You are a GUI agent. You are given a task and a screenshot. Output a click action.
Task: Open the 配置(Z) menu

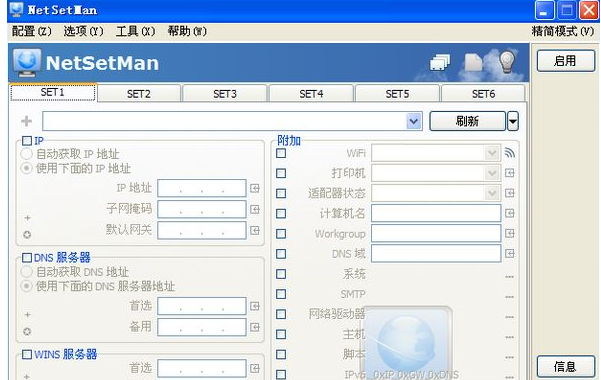(31, 31)
